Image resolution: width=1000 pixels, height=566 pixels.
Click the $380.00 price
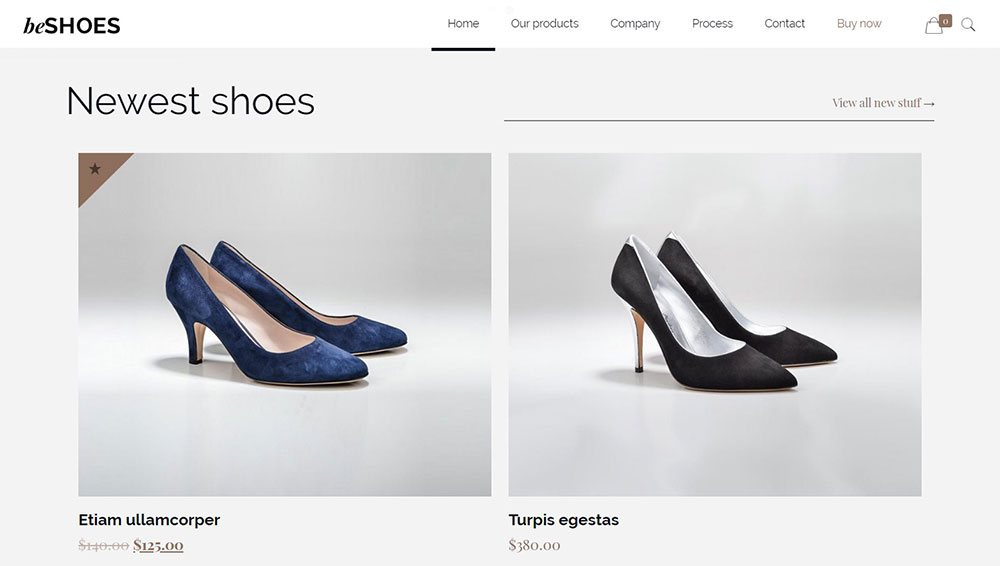534,545
